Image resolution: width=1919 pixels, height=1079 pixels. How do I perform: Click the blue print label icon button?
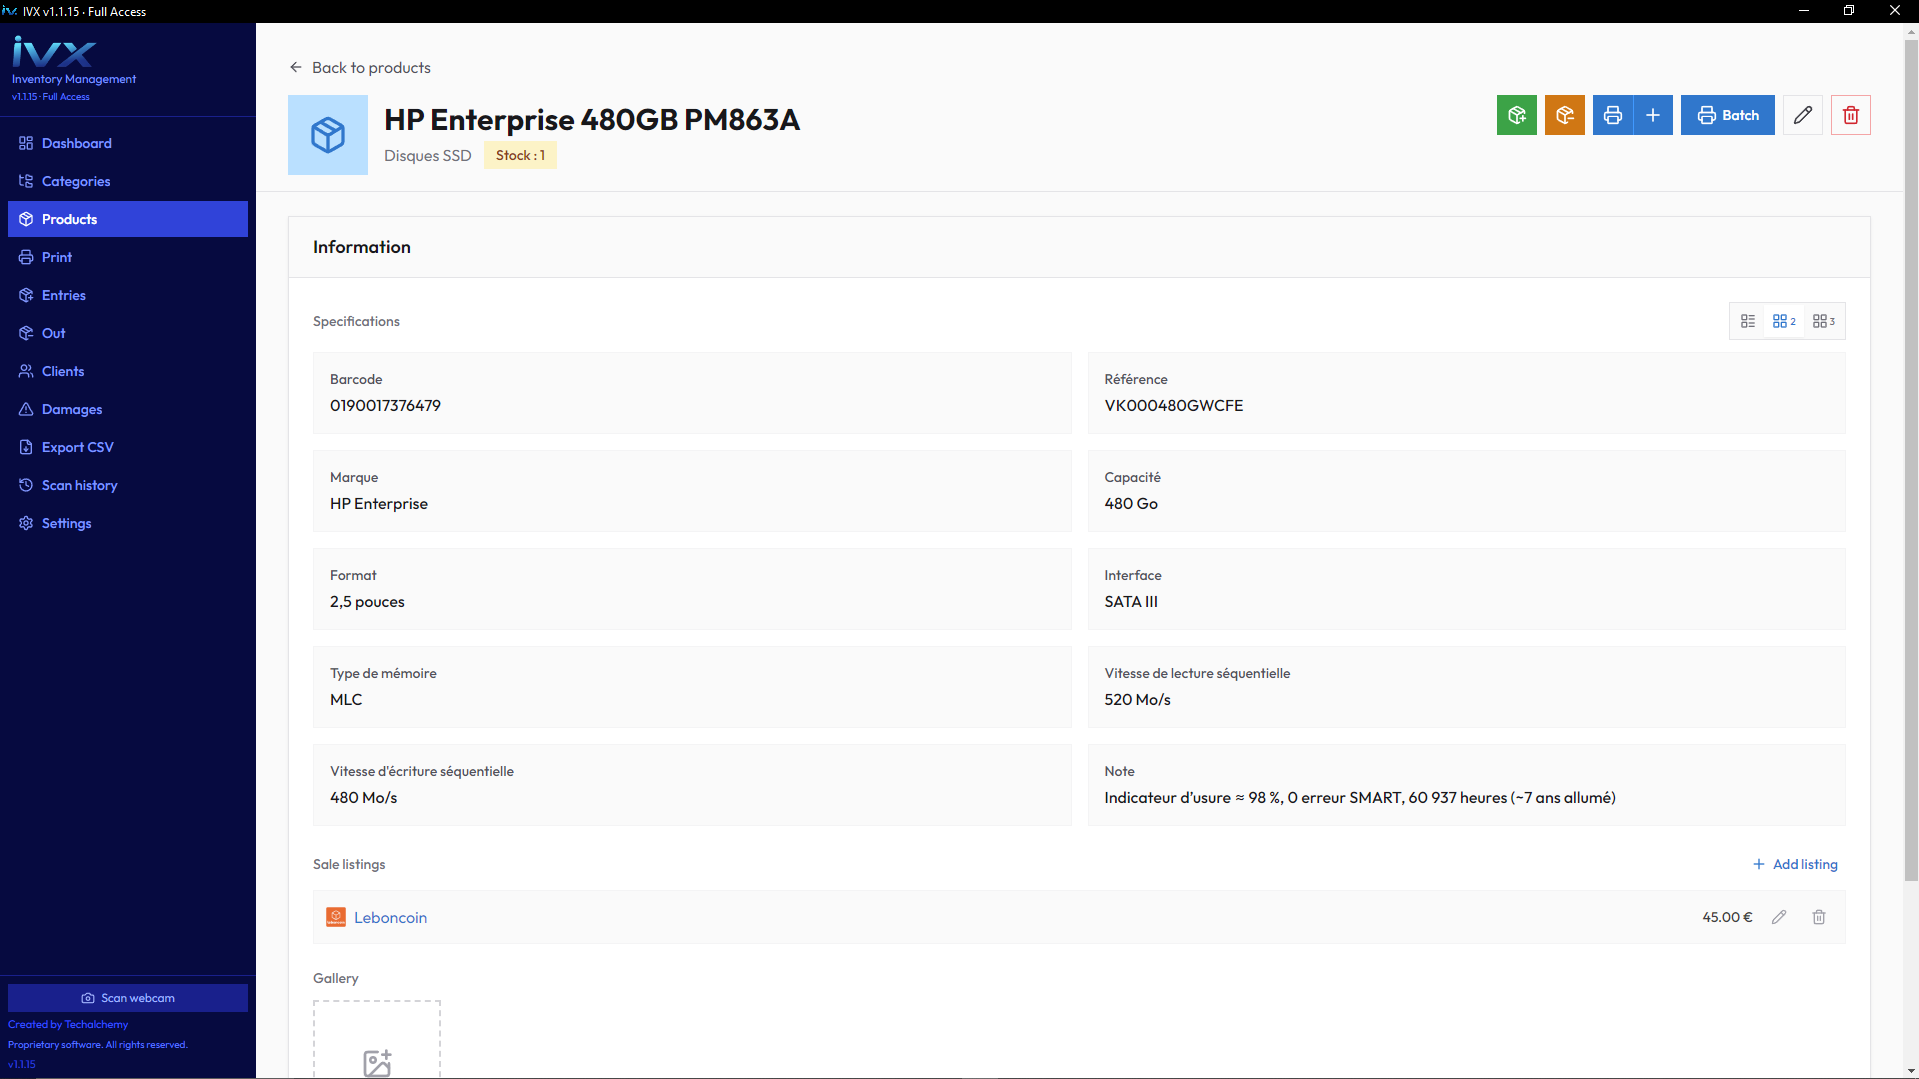(1612, 115)
